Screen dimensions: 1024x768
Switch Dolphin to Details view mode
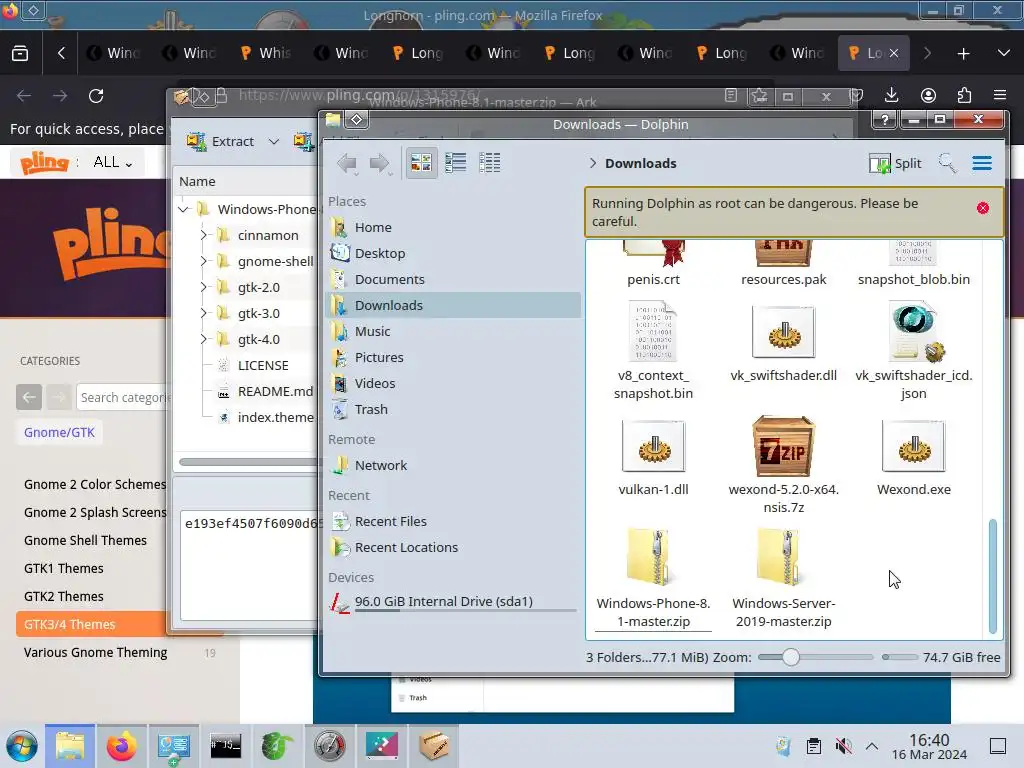[x=489, y=163]
